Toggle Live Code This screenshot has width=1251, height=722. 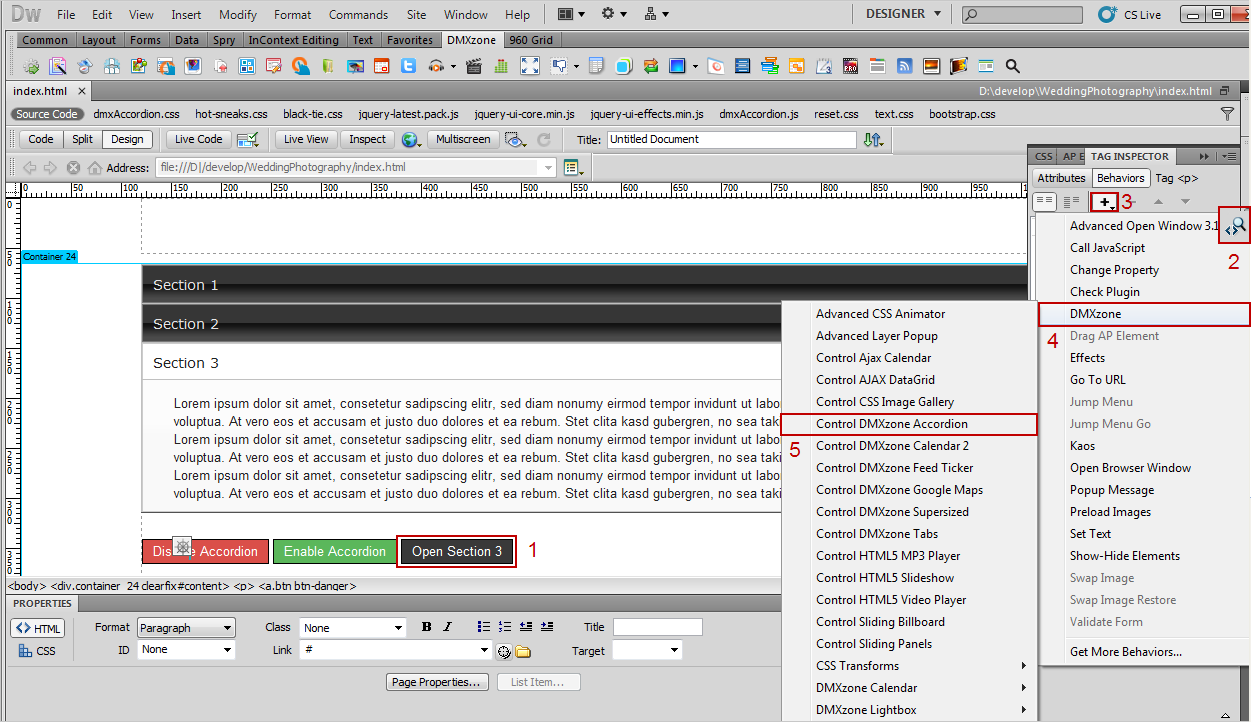(x=199, y=140)
